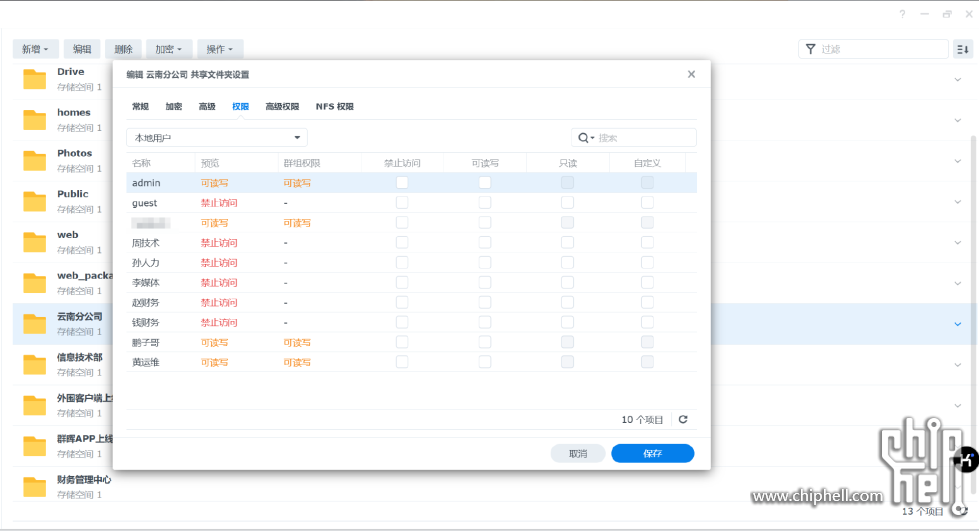Expand the web folder details chevron
The image size is (979, 531).
point(958,242)
